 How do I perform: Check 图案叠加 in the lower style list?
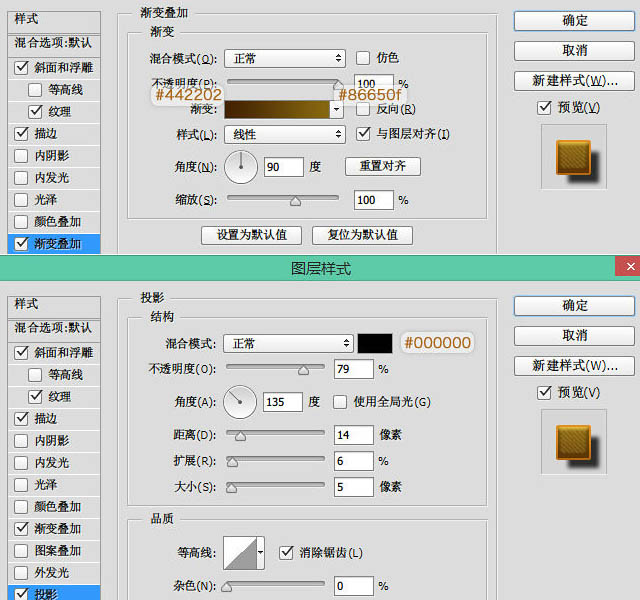[21, 551]
